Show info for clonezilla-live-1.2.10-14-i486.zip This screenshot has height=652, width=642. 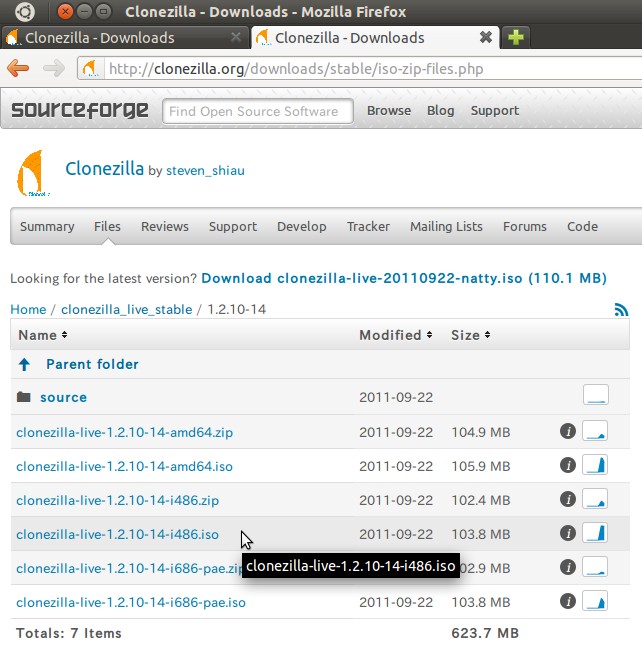568,499
